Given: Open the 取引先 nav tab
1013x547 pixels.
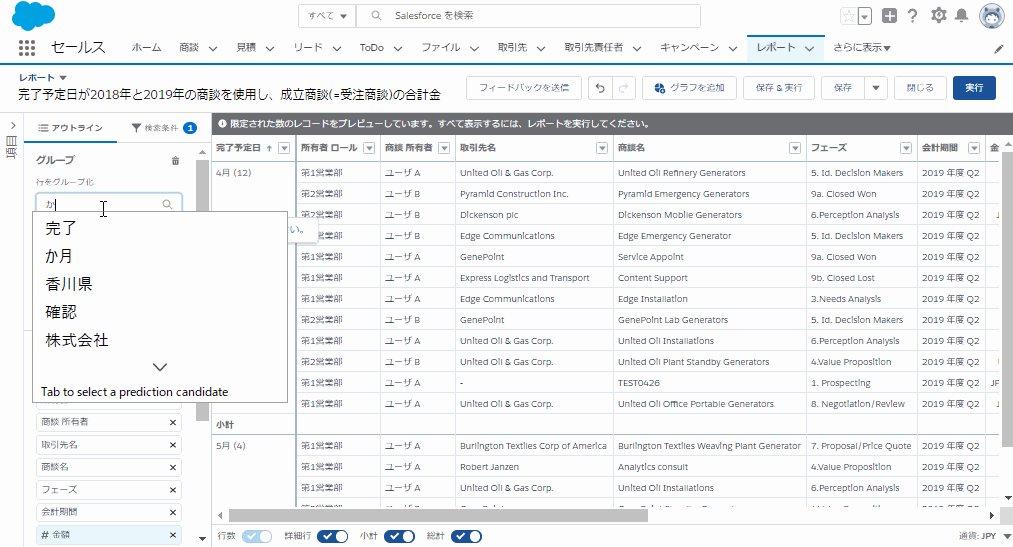Looking at the screenshot, I should [x=512, y=48].
